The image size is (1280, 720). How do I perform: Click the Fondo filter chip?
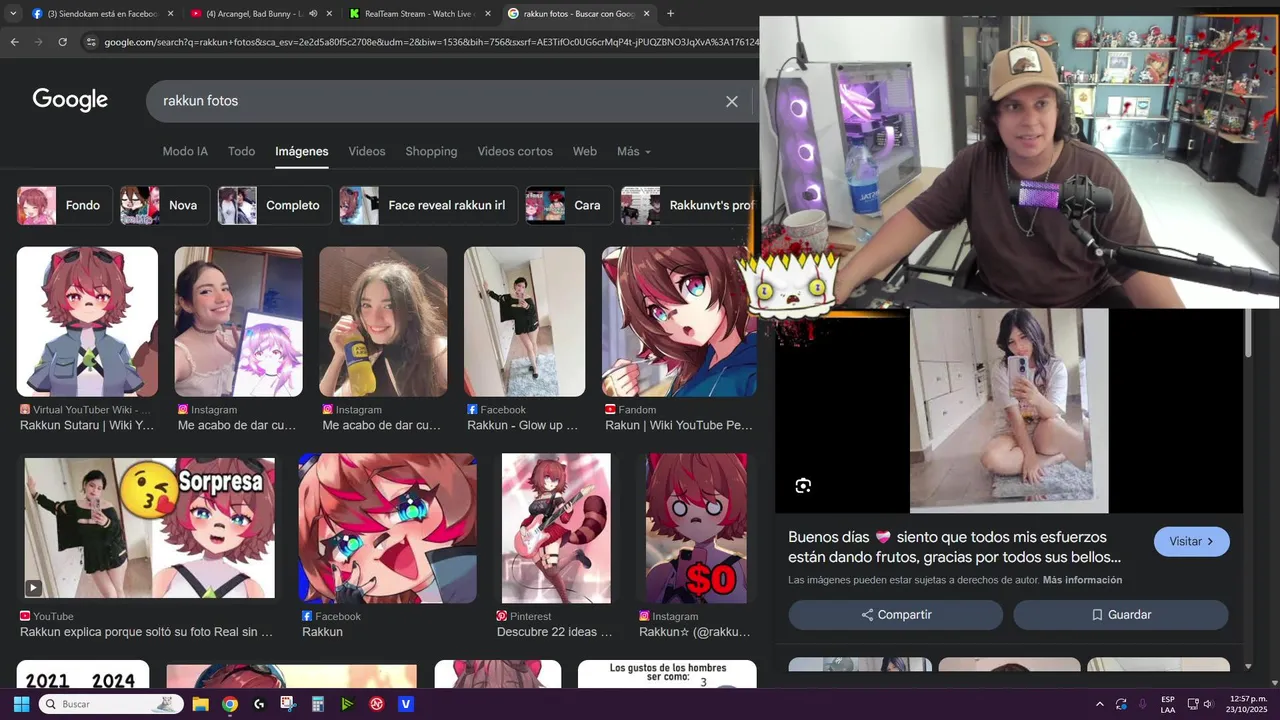64,205
